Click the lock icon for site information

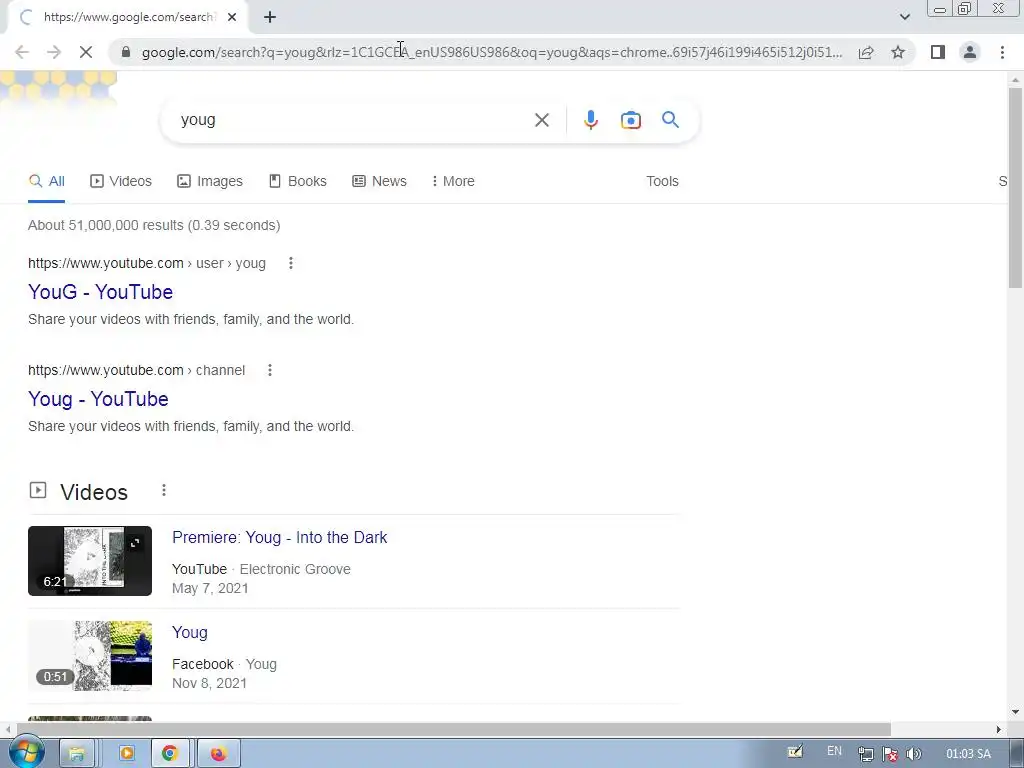pos(126,52)
